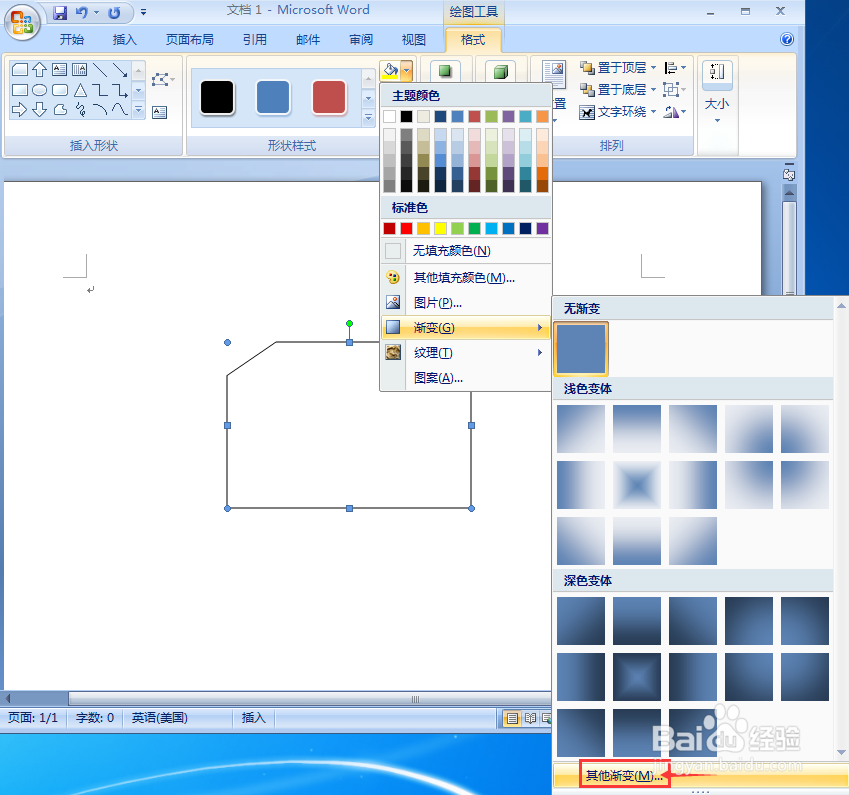Click the shape fill paint bucket icon

(390, 70)
